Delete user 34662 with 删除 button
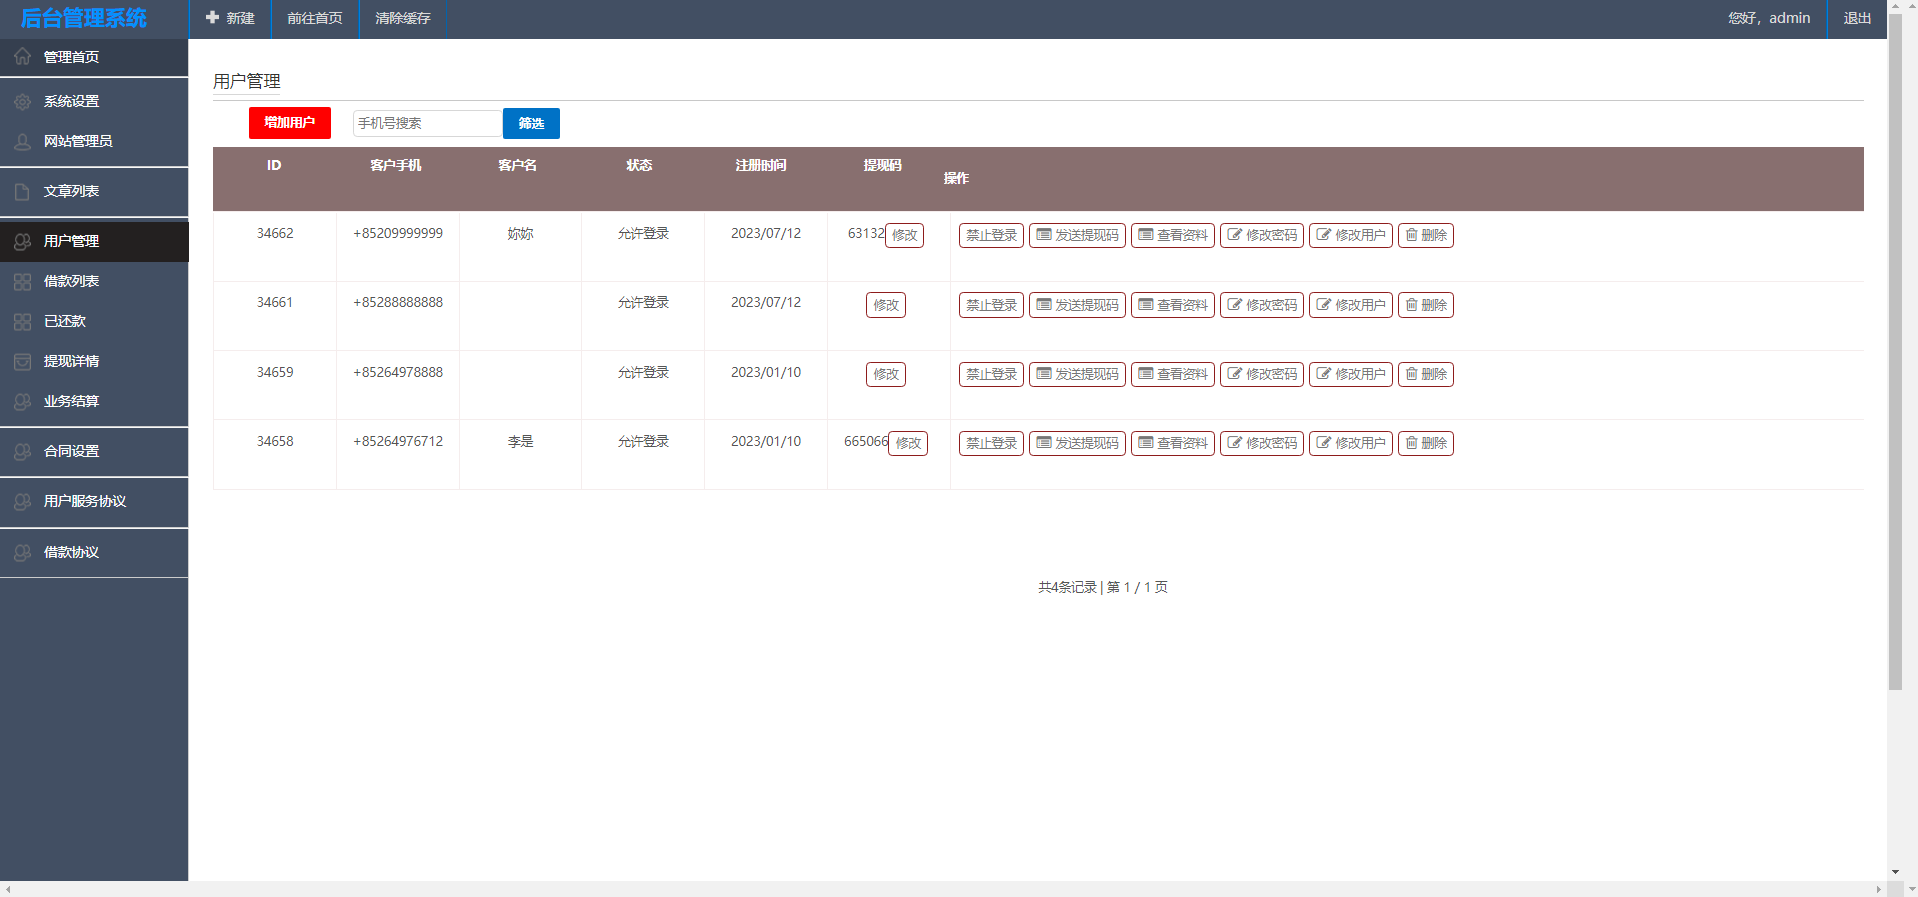1918x897 pixels. click(1425, 235)
